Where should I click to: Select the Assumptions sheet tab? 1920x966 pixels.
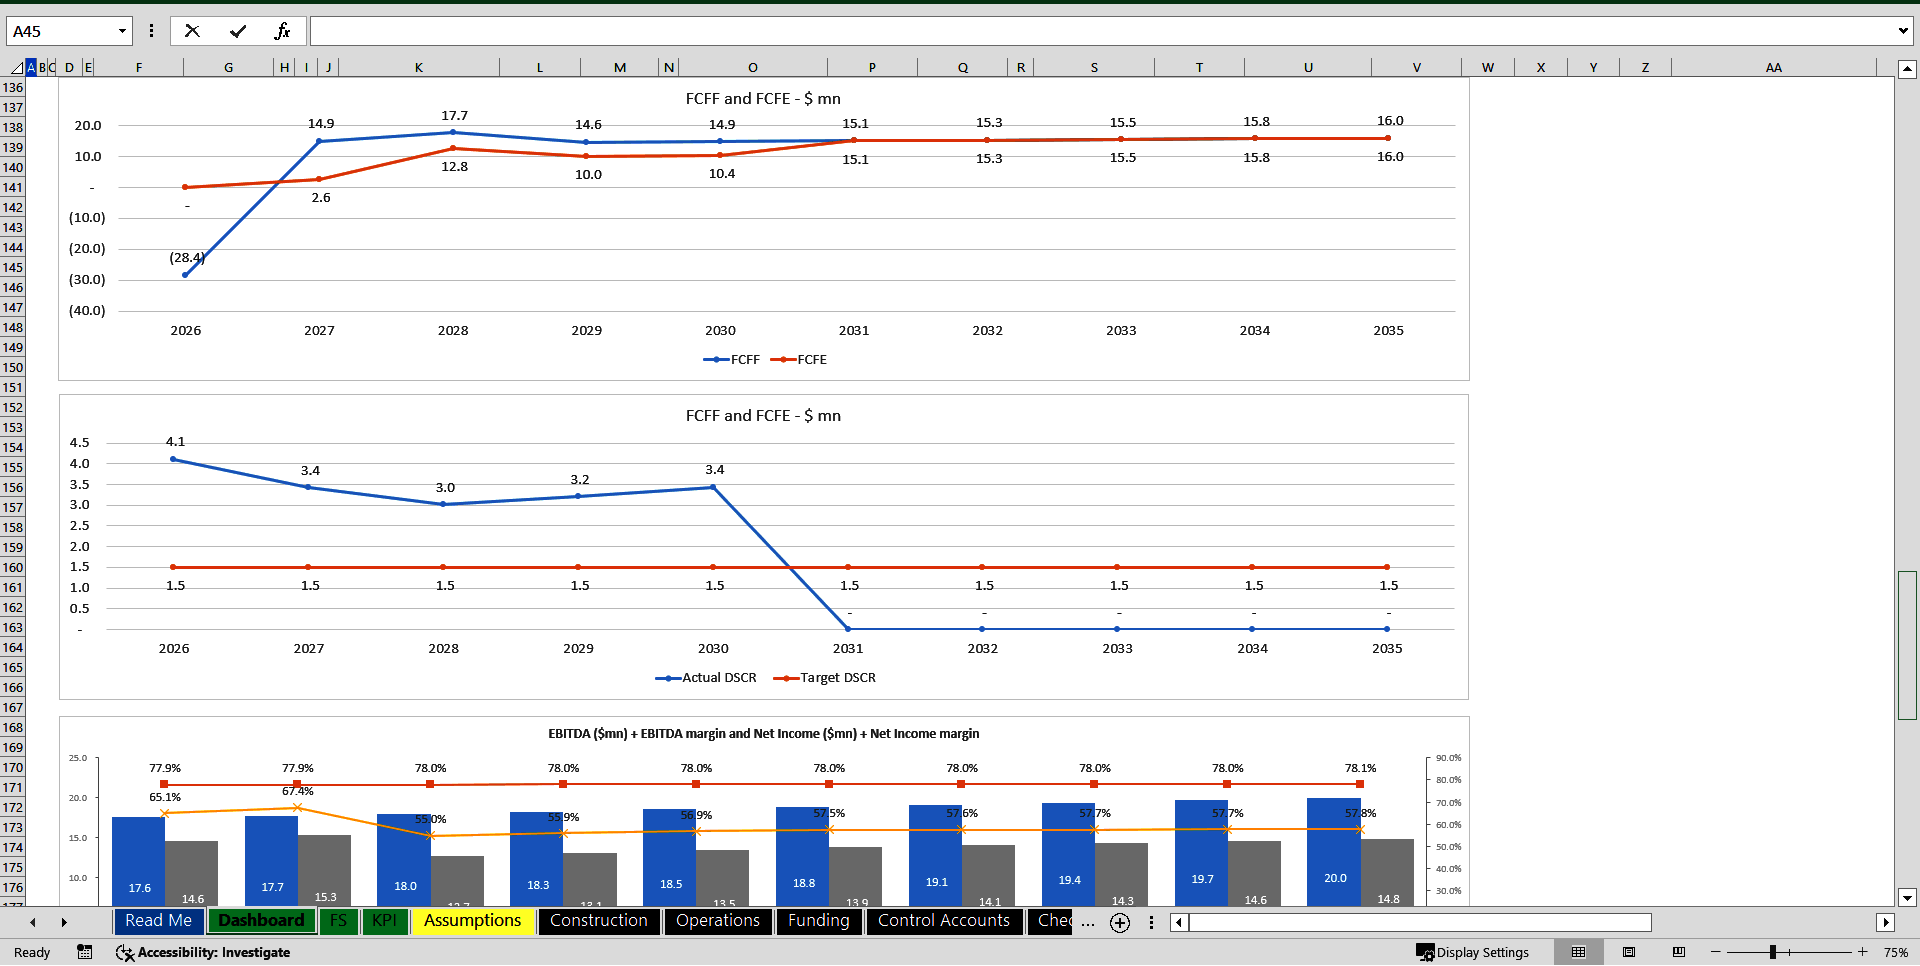tap(472, 921)
